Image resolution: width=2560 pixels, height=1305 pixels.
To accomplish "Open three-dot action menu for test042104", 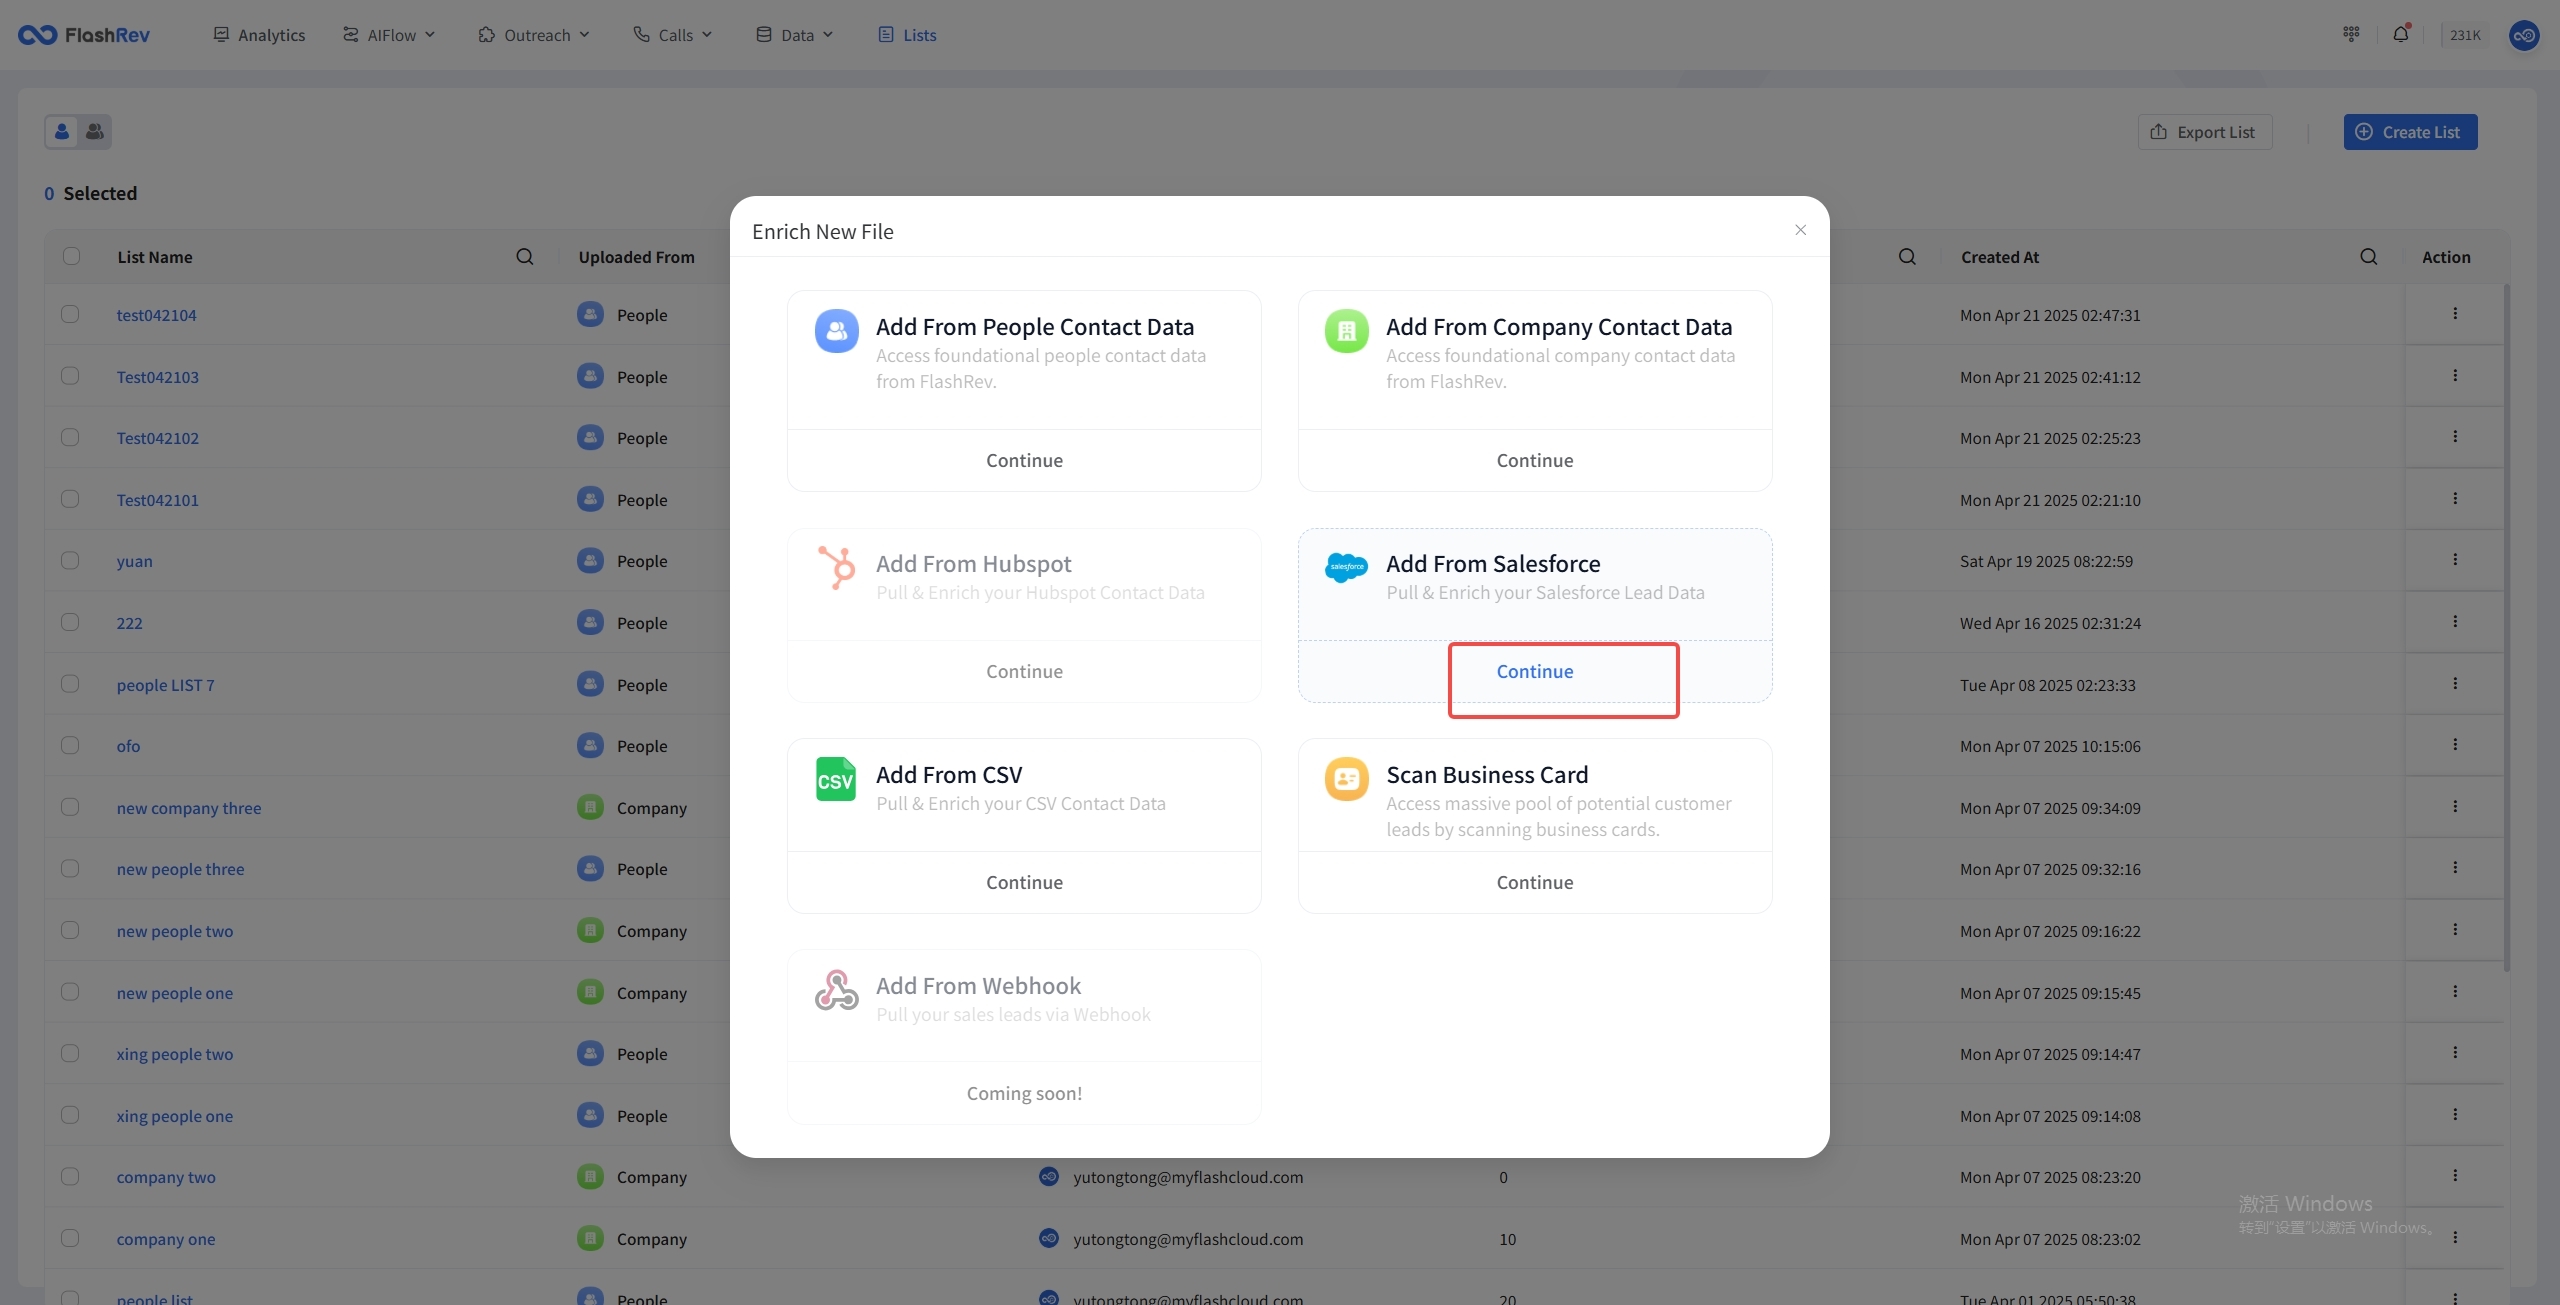I will pyautogui.click(x=2454, y=314).
